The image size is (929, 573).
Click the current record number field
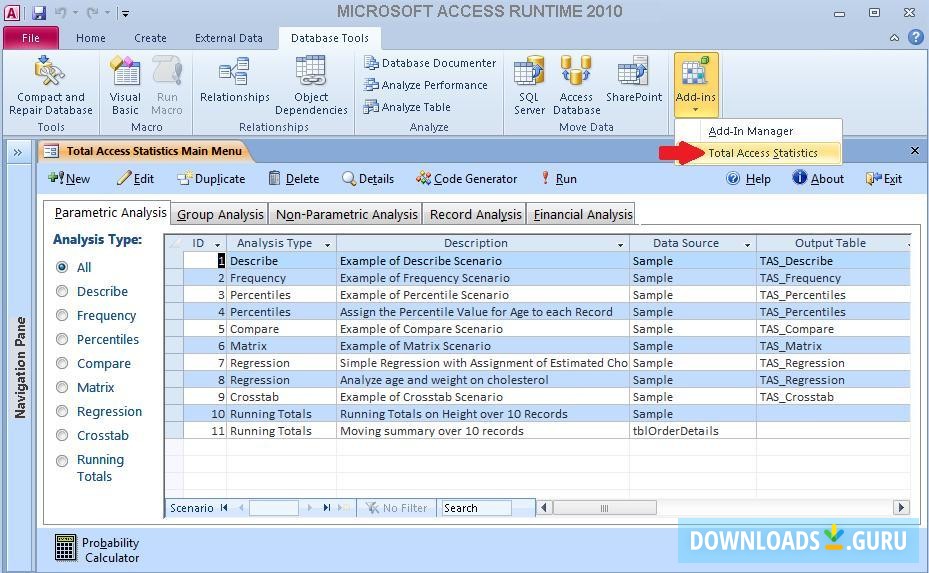(x=274, y=508)
